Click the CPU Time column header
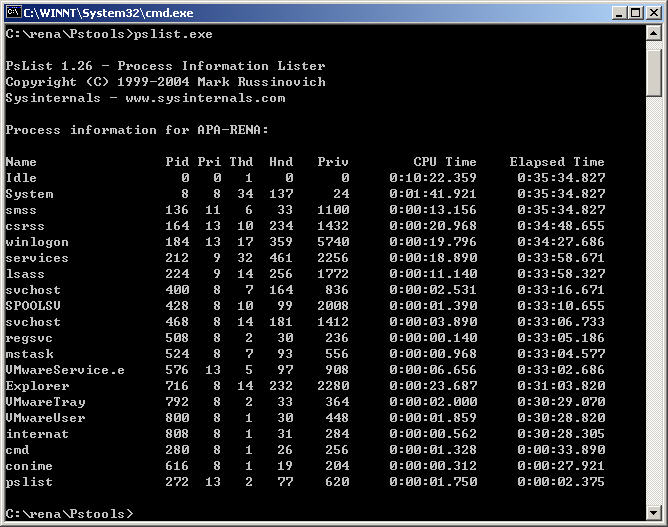 (445, 162)
